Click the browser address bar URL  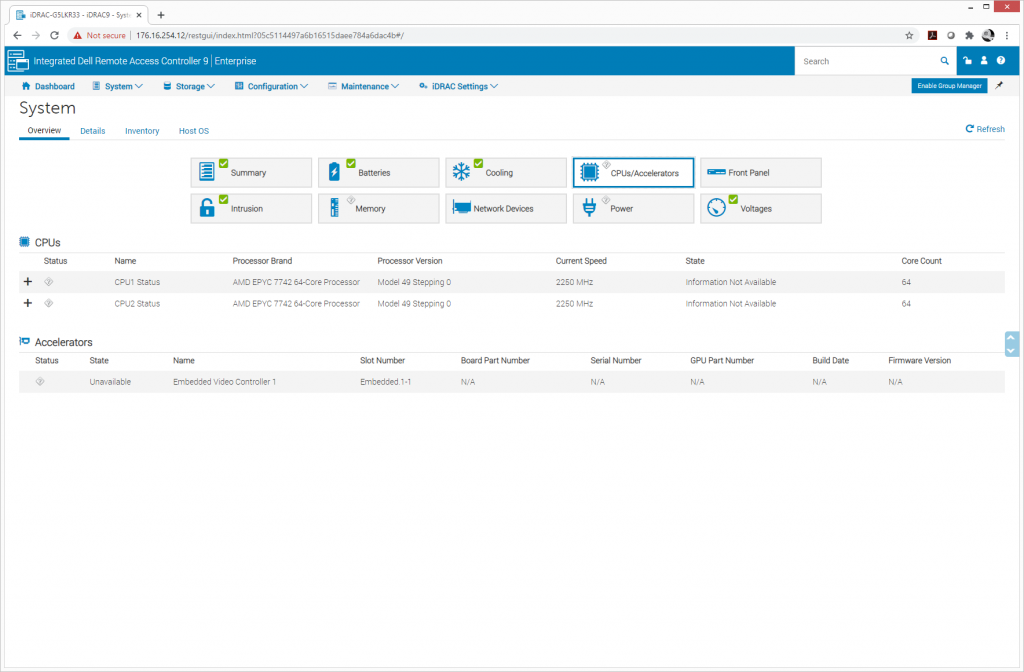click(x=270, y=35)
